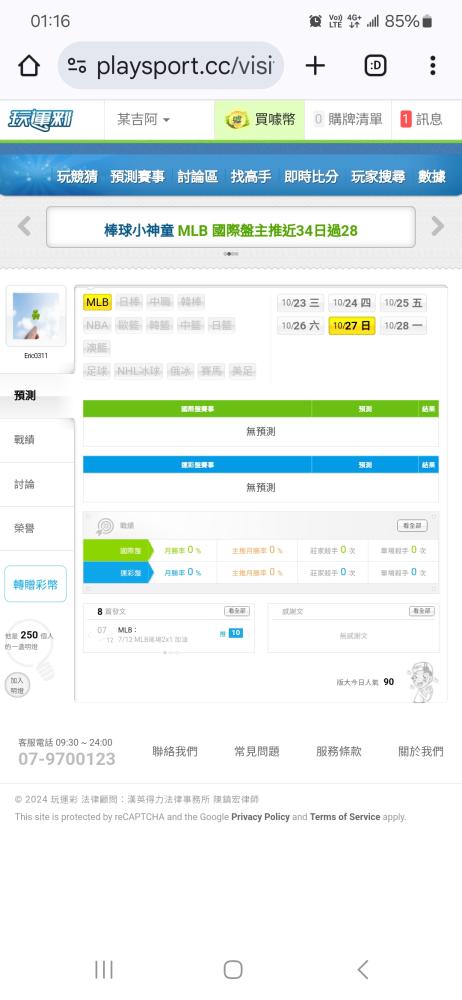The width and height of the screenshot is (462, 1000).
Task: Click the Eric0311 profile avatar
Action: [36, 316]
